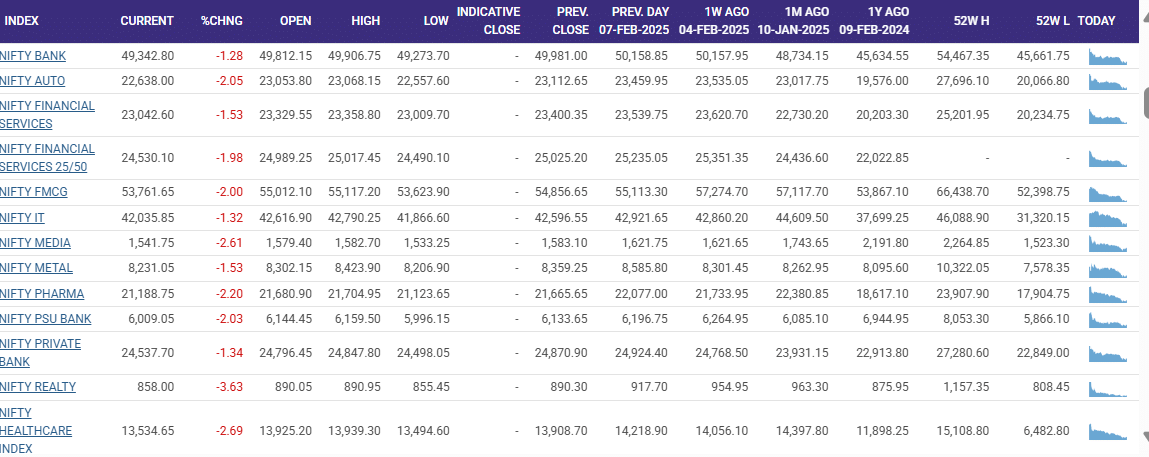This screenshot has width=1149, height=457.
Task: Click the INDICATIVE CLOSE column header
Action: tap(489, 21)
